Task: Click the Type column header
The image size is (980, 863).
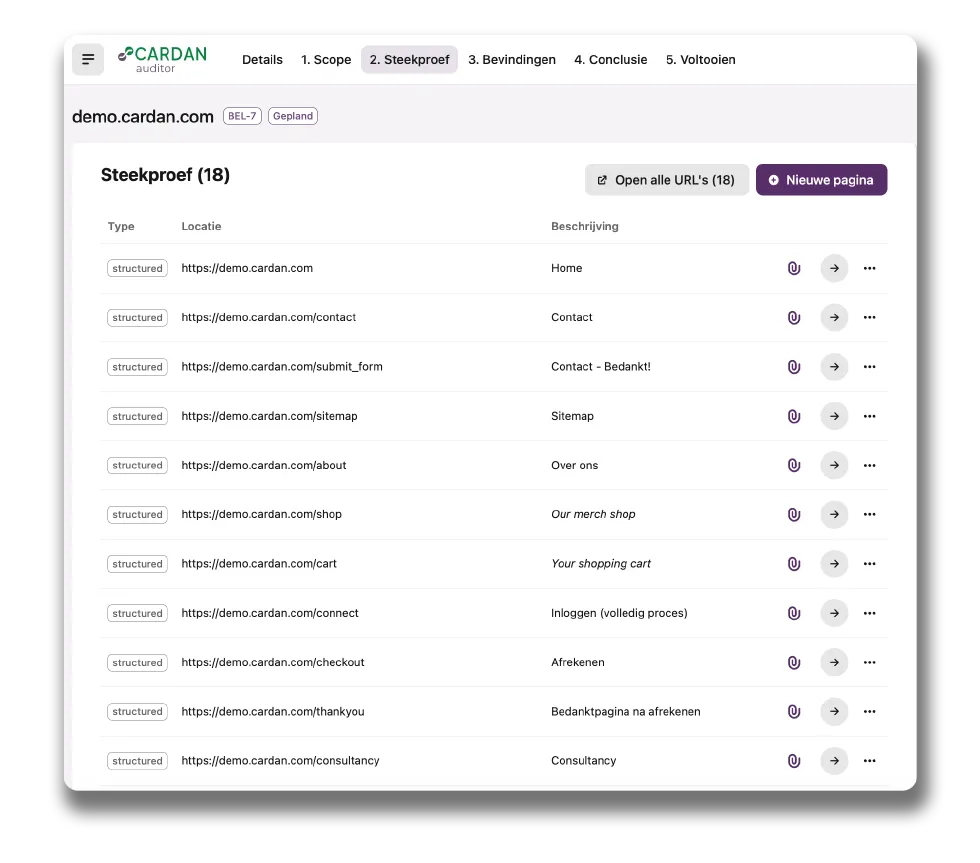Action: (121, 226)
